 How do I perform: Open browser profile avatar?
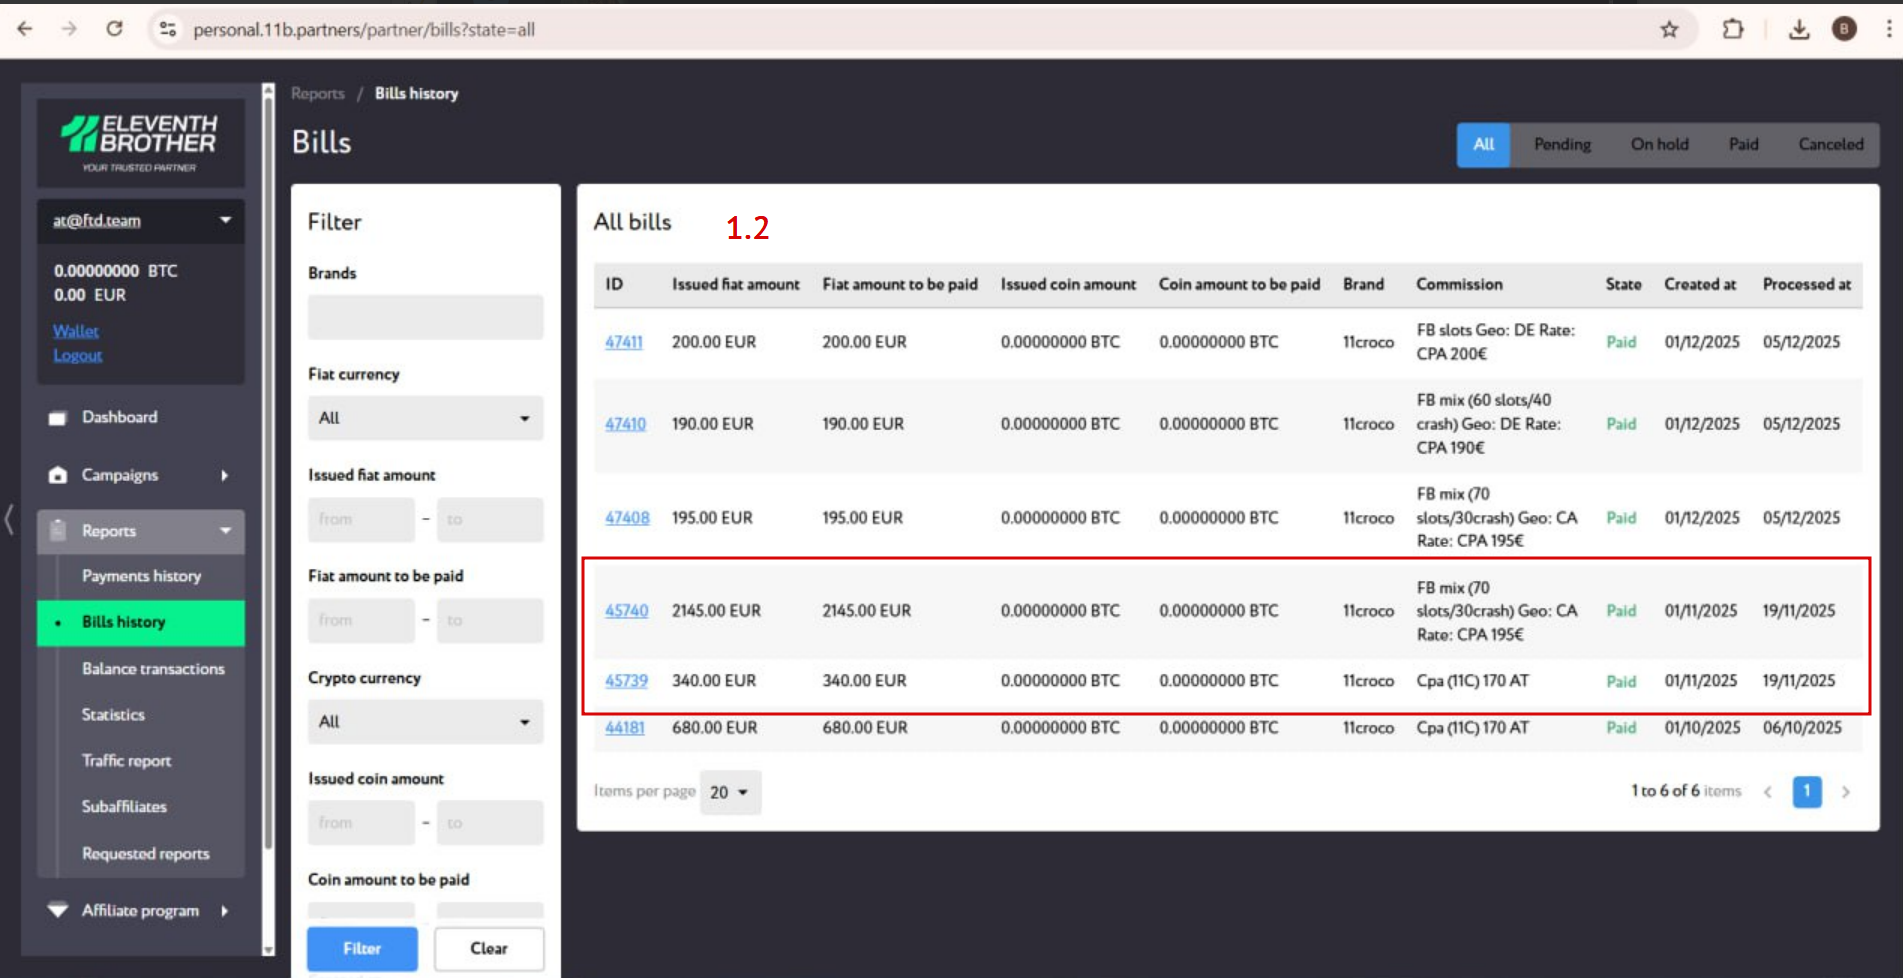(x=1844, y=29)
